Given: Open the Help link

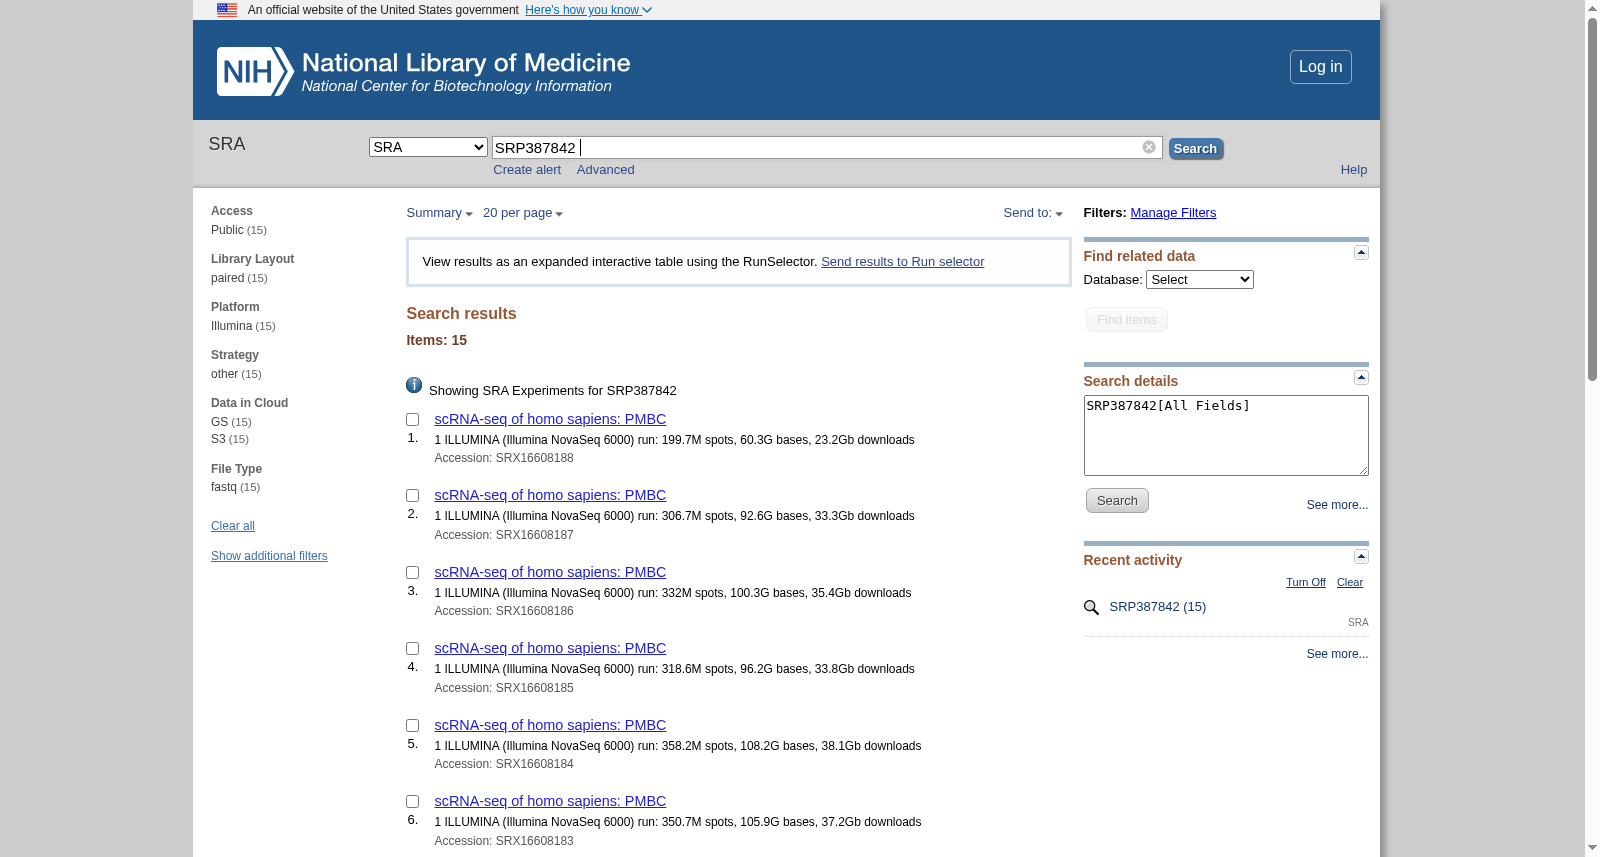Looking at the screenshot, I should pyautogui.click(x=1354, y=170).
